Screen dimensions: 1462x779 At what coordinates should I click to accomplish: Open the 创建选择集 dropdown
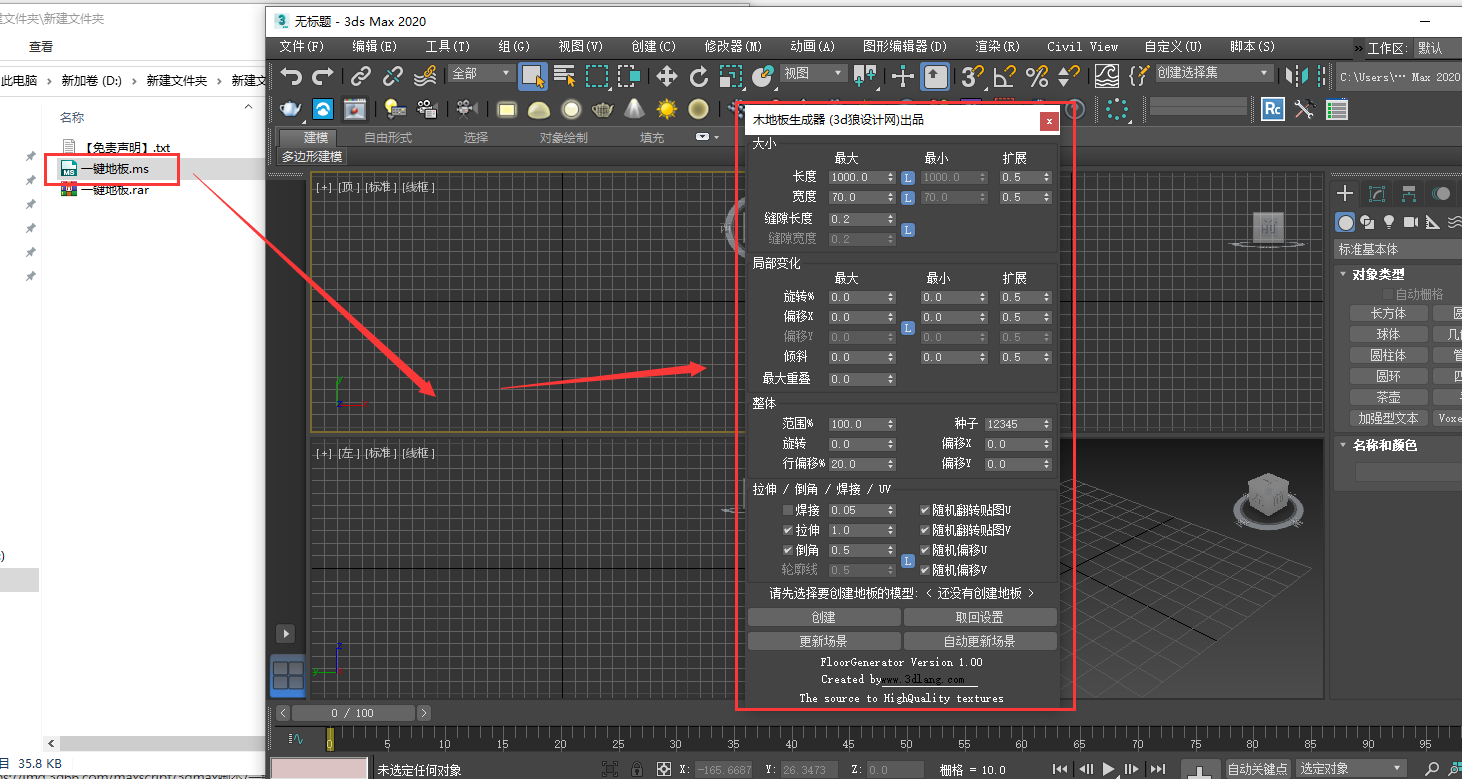coord(1214,74)
